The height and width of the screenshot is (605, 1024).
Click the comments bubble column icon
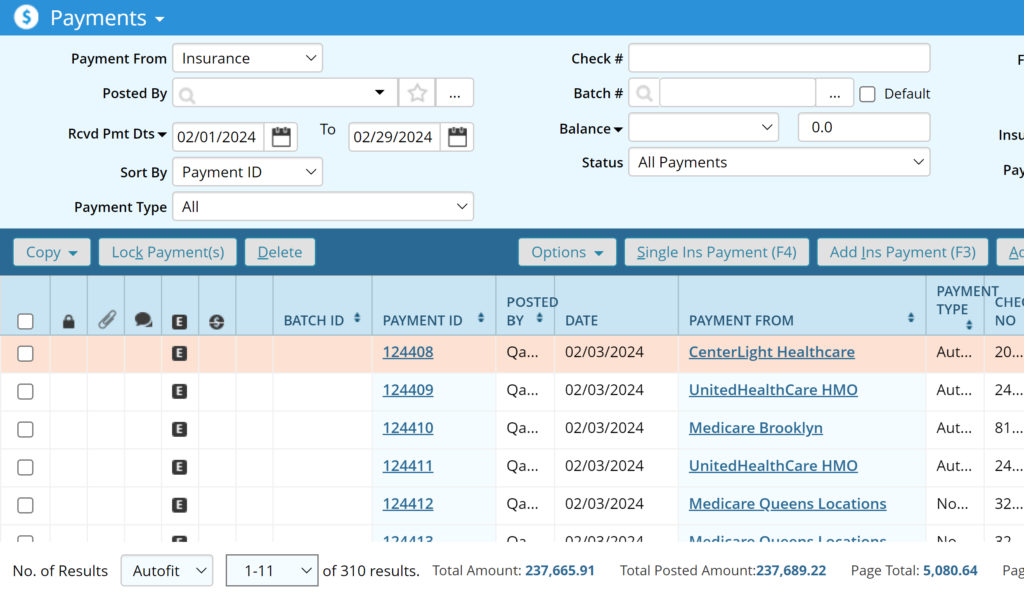tap(143, 321)
